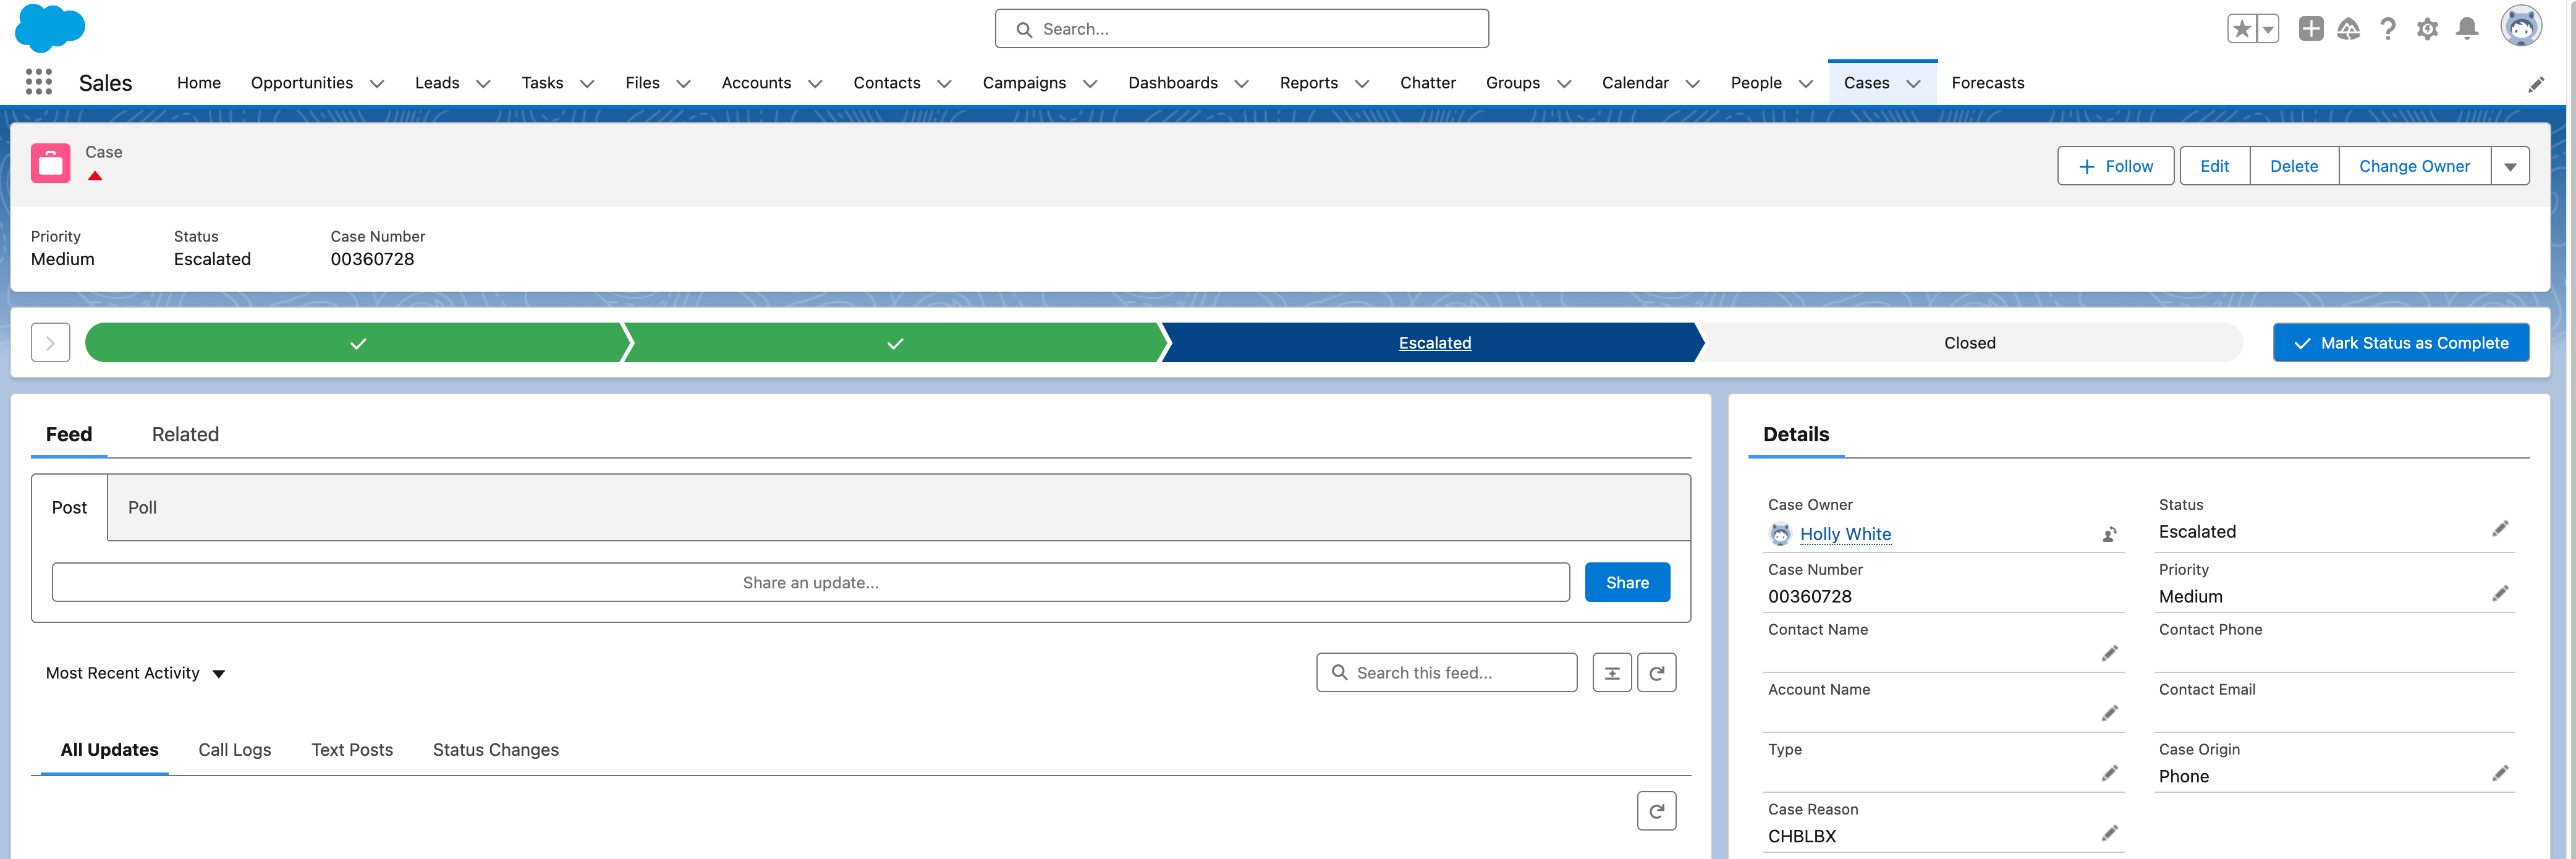Expand the Opportunities nav menu chevron
The width and height of the screenshot is (2576, 859).
tap(377, 84)
